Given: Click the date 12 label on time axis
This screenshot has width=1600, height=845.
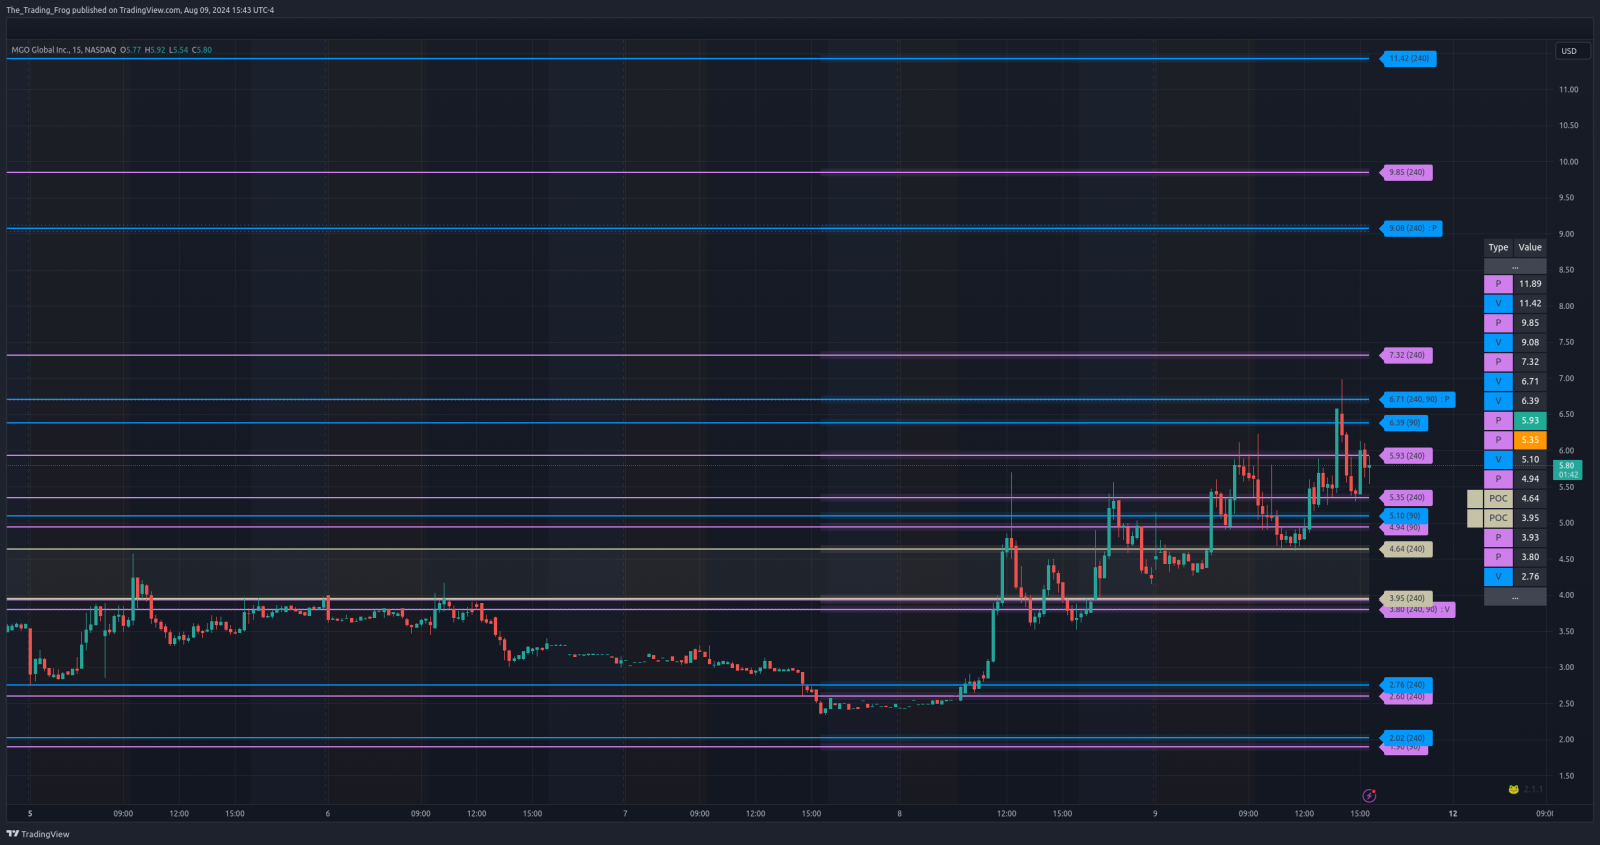Looking at the screenshot, I should pos(1453,814).
